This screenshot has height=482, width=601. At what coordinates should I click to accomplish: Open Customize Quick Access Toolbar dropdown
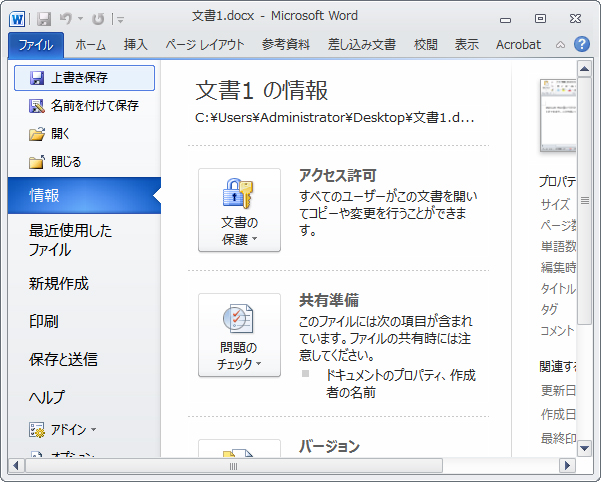(x=120, y=19)
